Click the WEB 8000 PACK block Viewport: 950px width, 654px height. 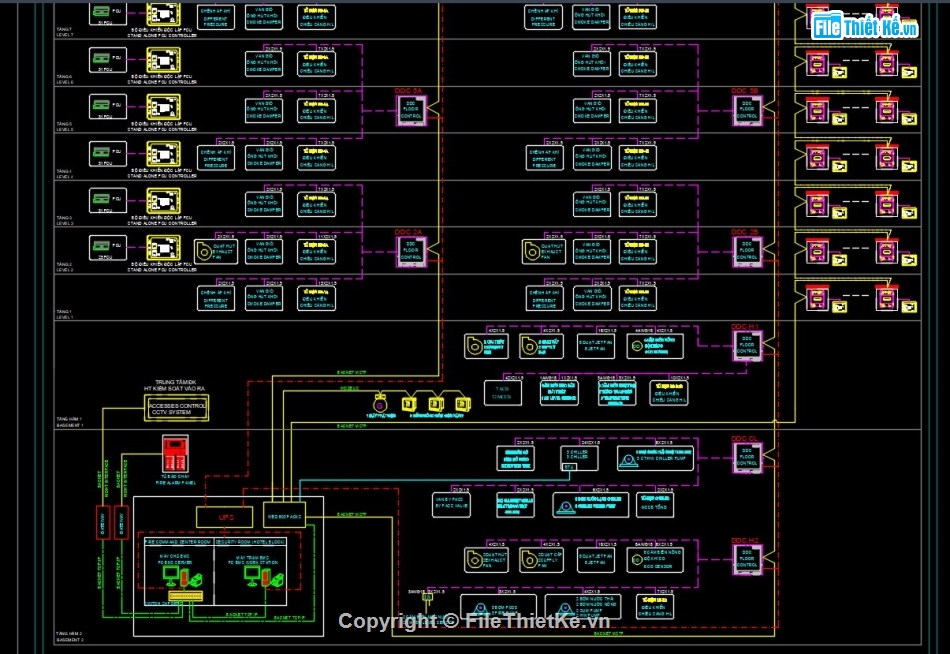click(284, 515)
